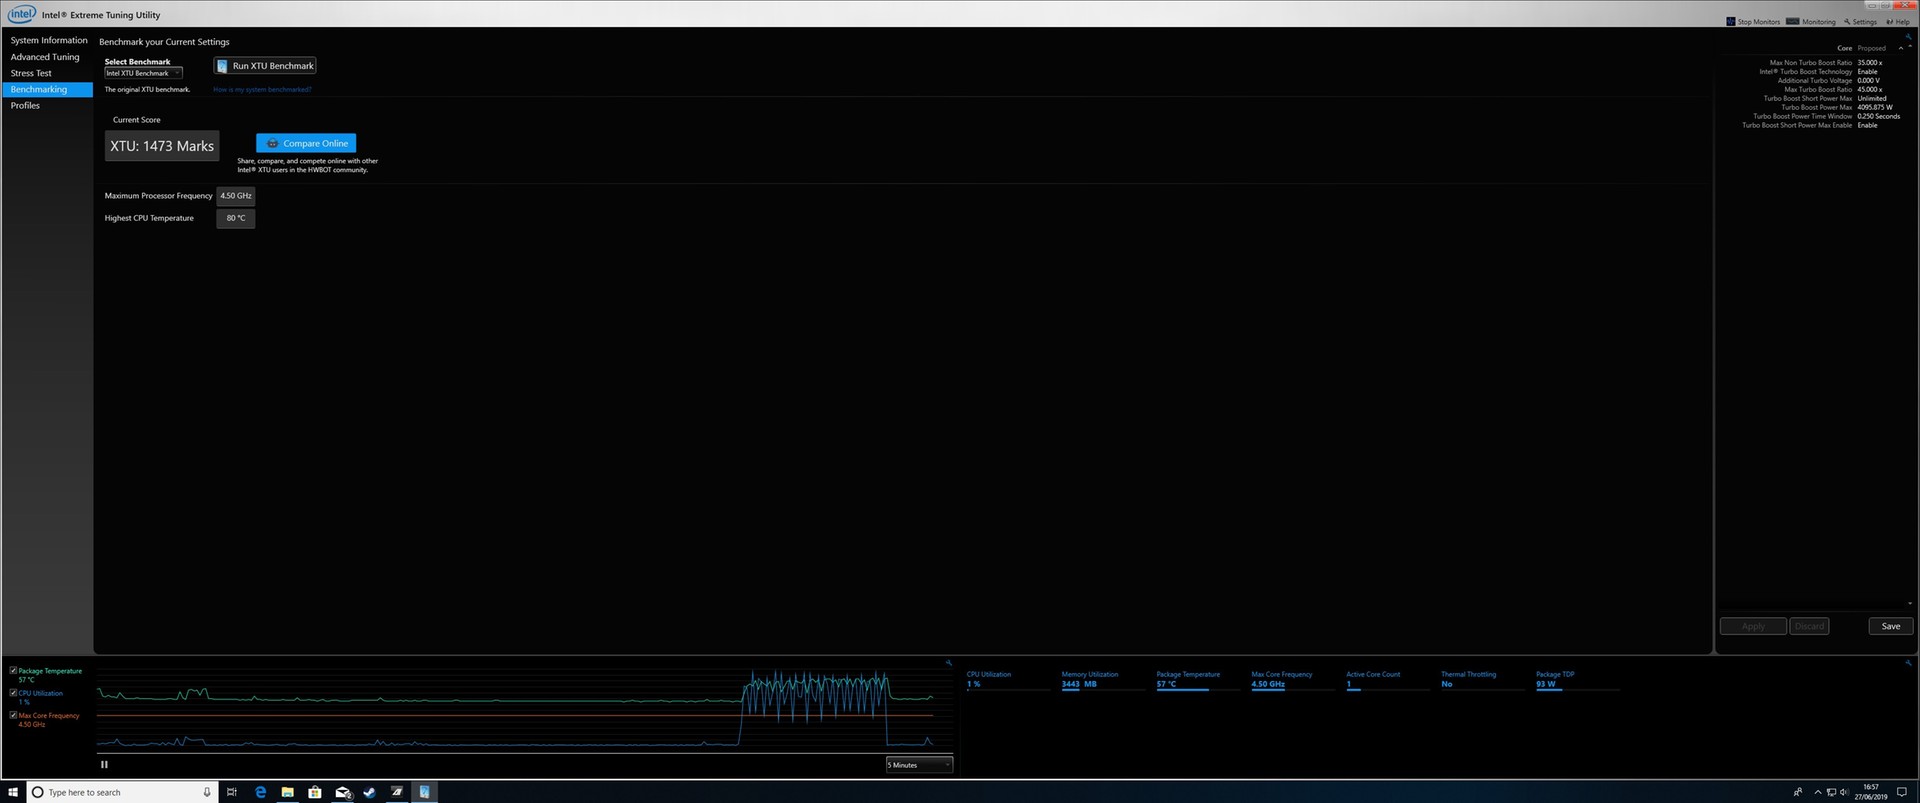Click the Max Non Turbo Boost Ratio value
This screenshot has width=1920, height=803.
pos(1870,62)
